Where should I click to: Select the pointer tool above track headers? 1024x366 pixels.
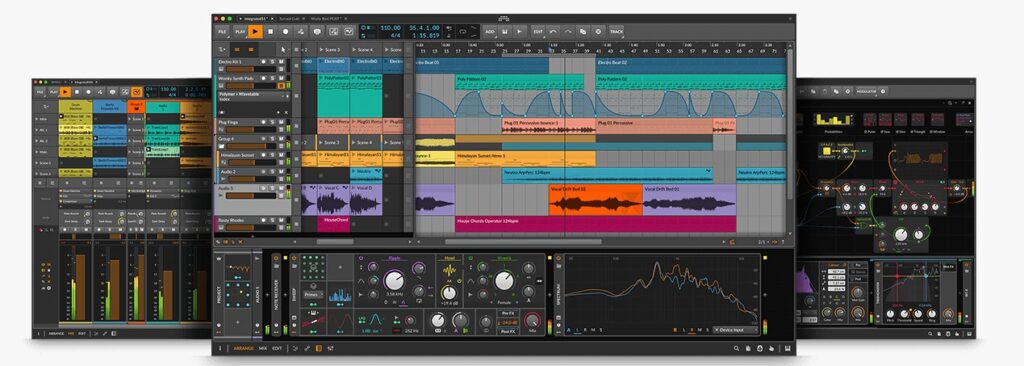pyautogui.click(x=283, y=50)
